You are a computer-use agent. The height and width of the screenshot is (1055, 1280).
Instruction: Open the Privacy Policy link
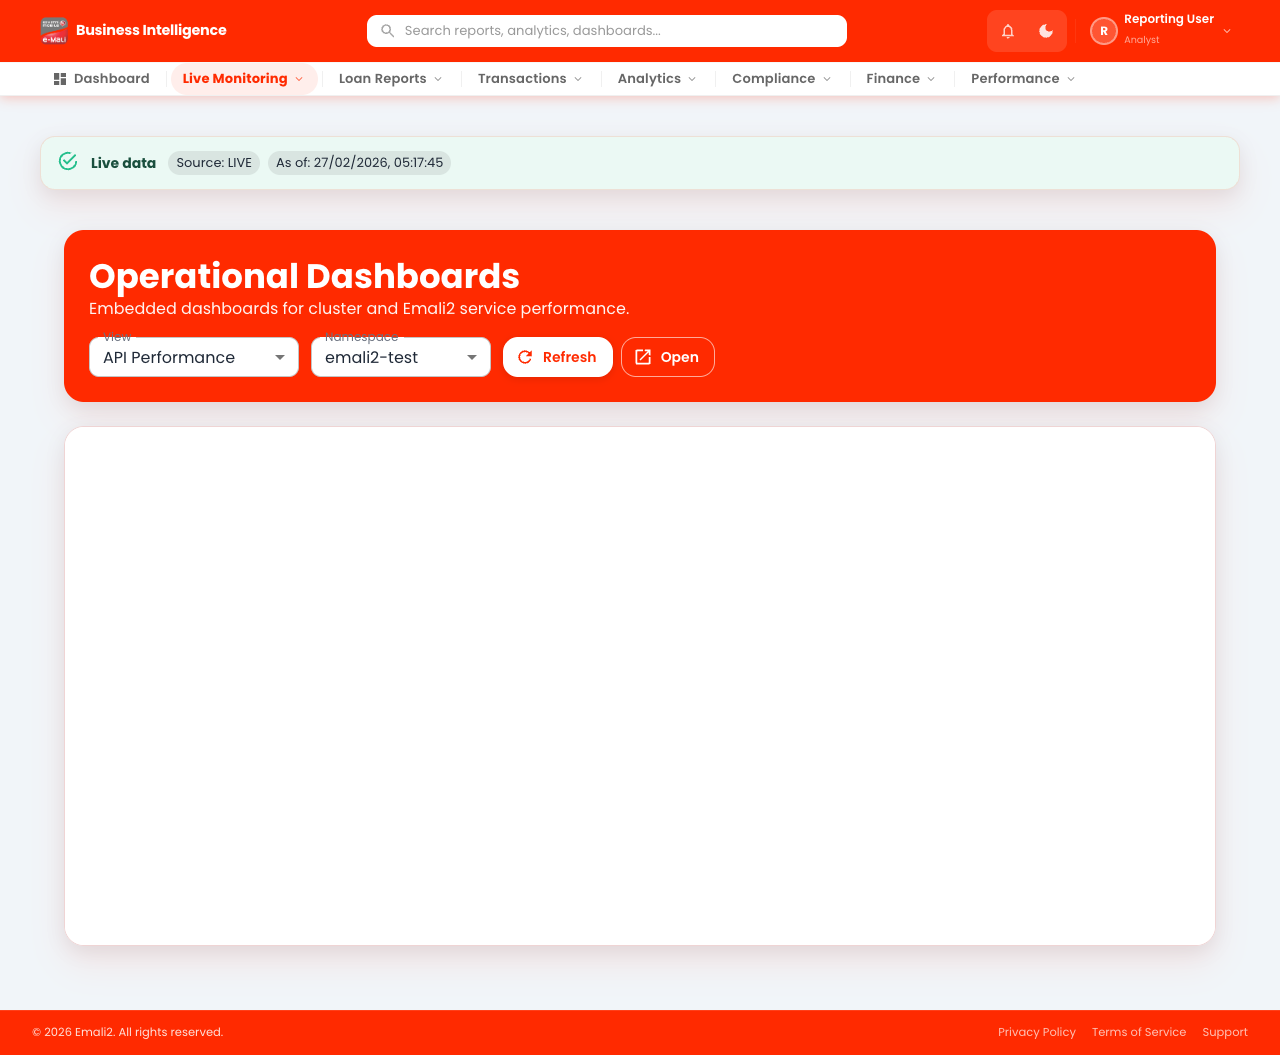click(x=1037, y=1032)
